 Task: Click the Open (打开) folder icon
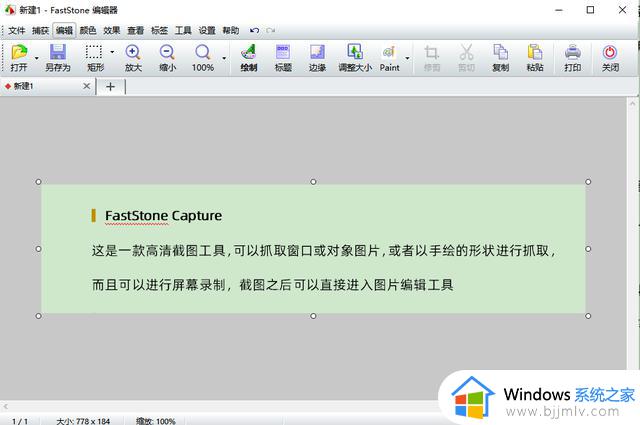(19, 52)
